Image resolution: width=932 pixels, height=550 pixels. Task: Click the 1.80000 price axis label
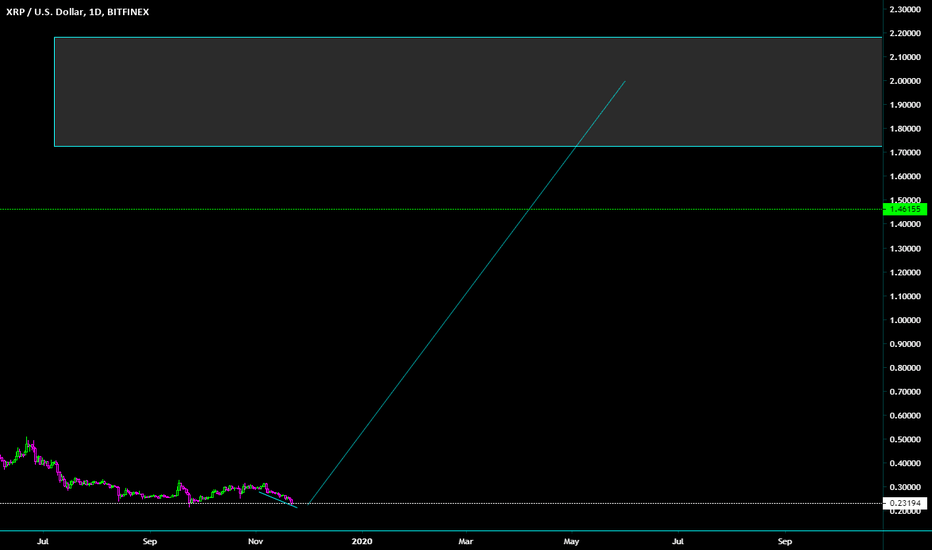click(905, 128)
